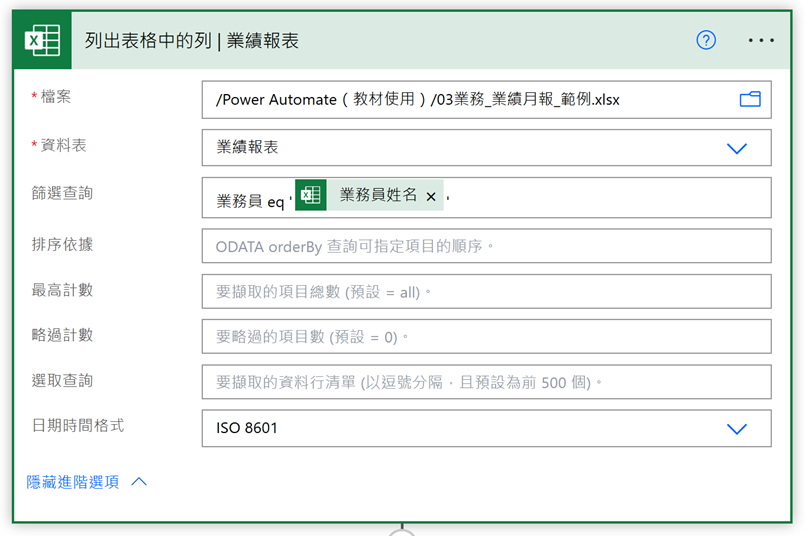Click the 最高計數 label
Screen dimensions: 805x536
click(x=62, y=290)
